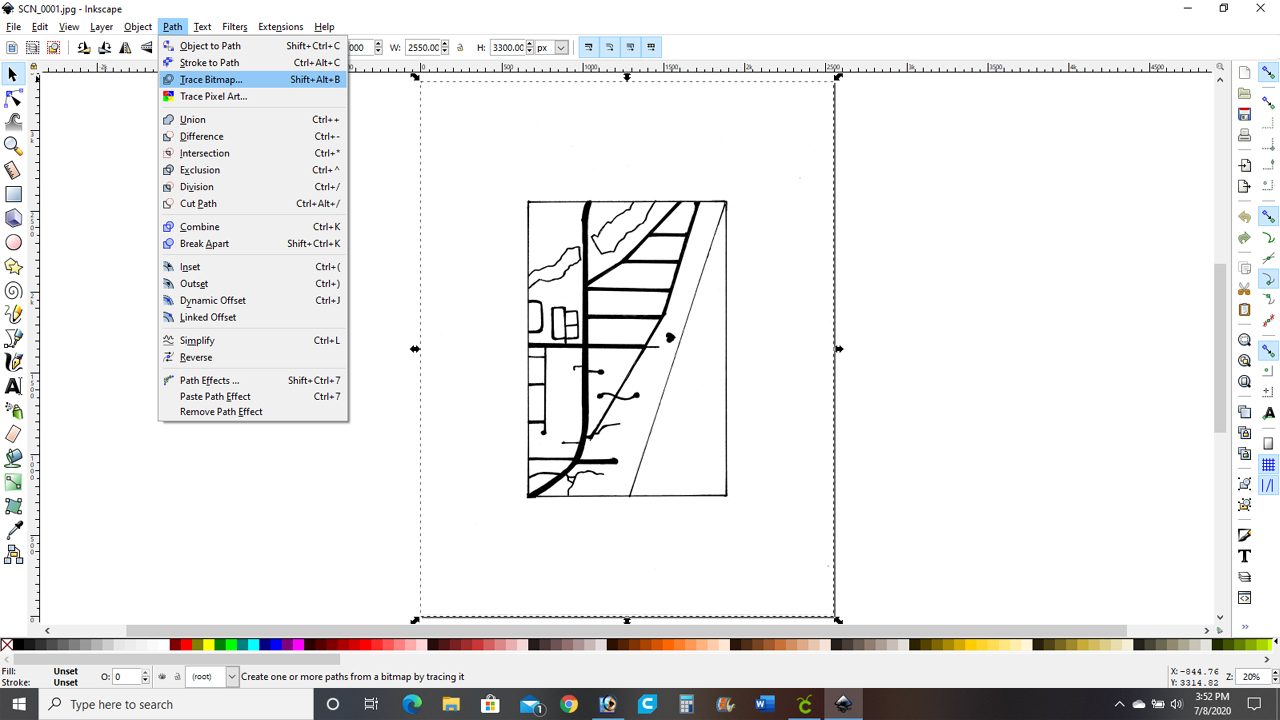Toggle snap to guides

pyautogui.click(x=1268, y=486)
